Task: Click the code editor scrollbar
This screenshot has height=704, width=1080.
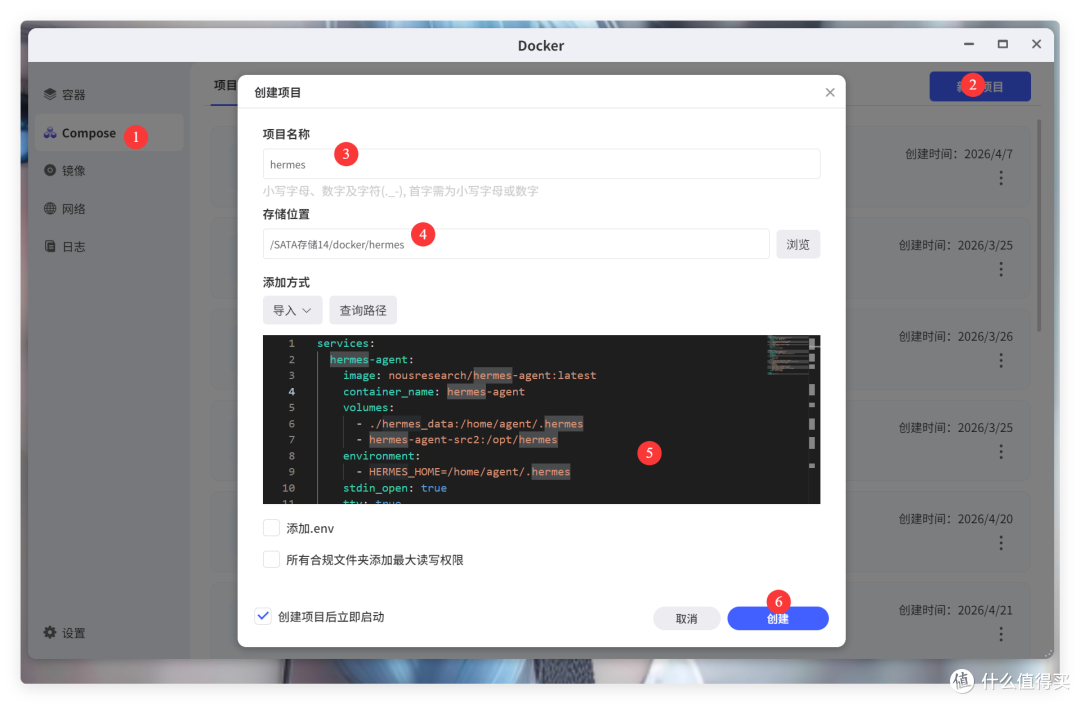Action: coord(812,420)
